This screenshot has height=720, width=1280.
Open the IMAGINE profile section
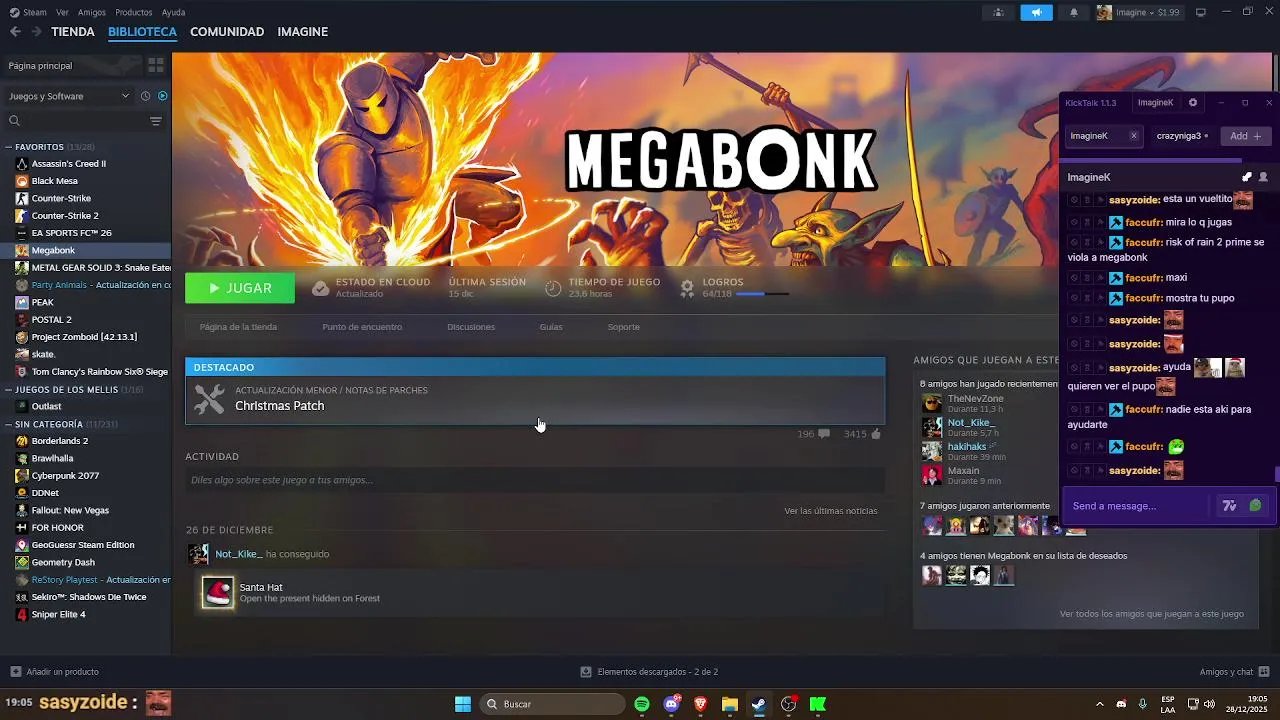303,32
